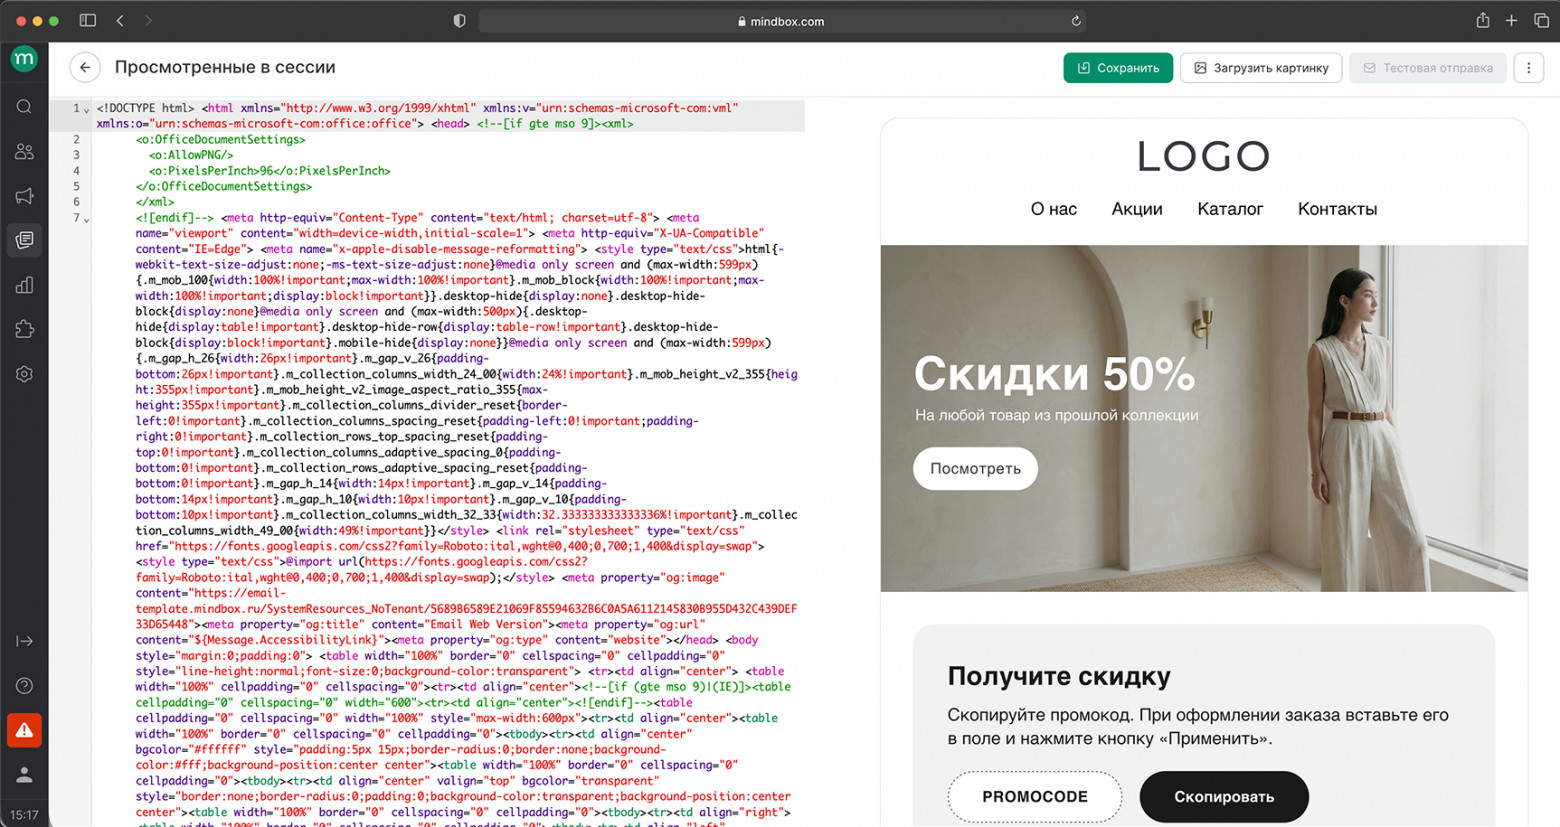Open the customers section via people icon
The width and height of the screenshot is (1560, 827).
point(24,151)
